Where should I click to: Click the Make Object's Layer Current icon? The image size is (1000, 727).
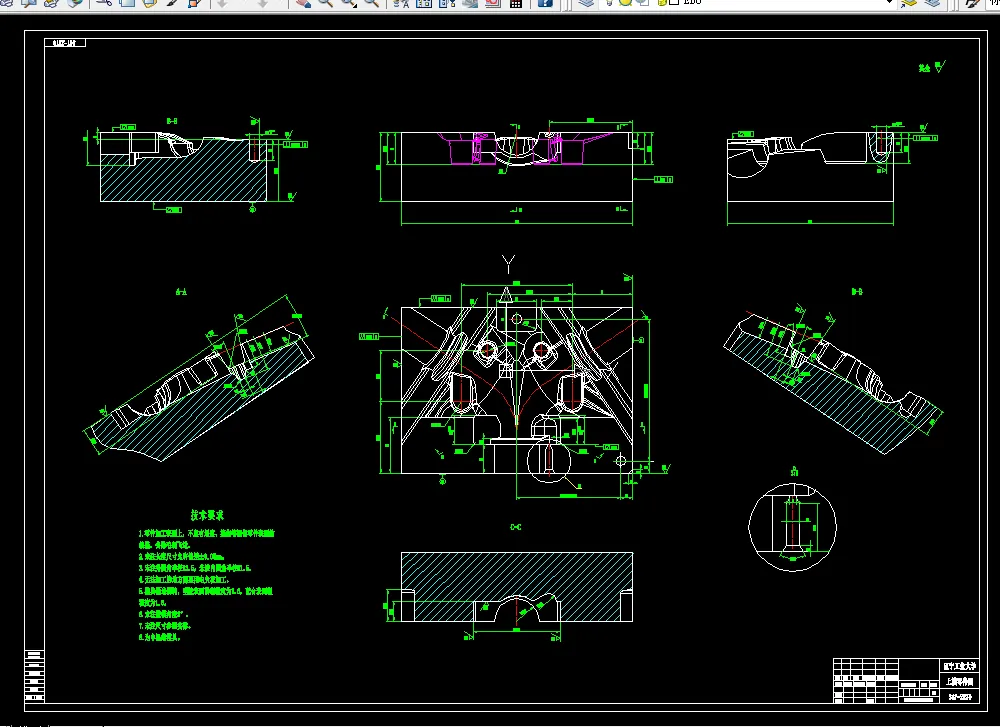tap(909, 3)
